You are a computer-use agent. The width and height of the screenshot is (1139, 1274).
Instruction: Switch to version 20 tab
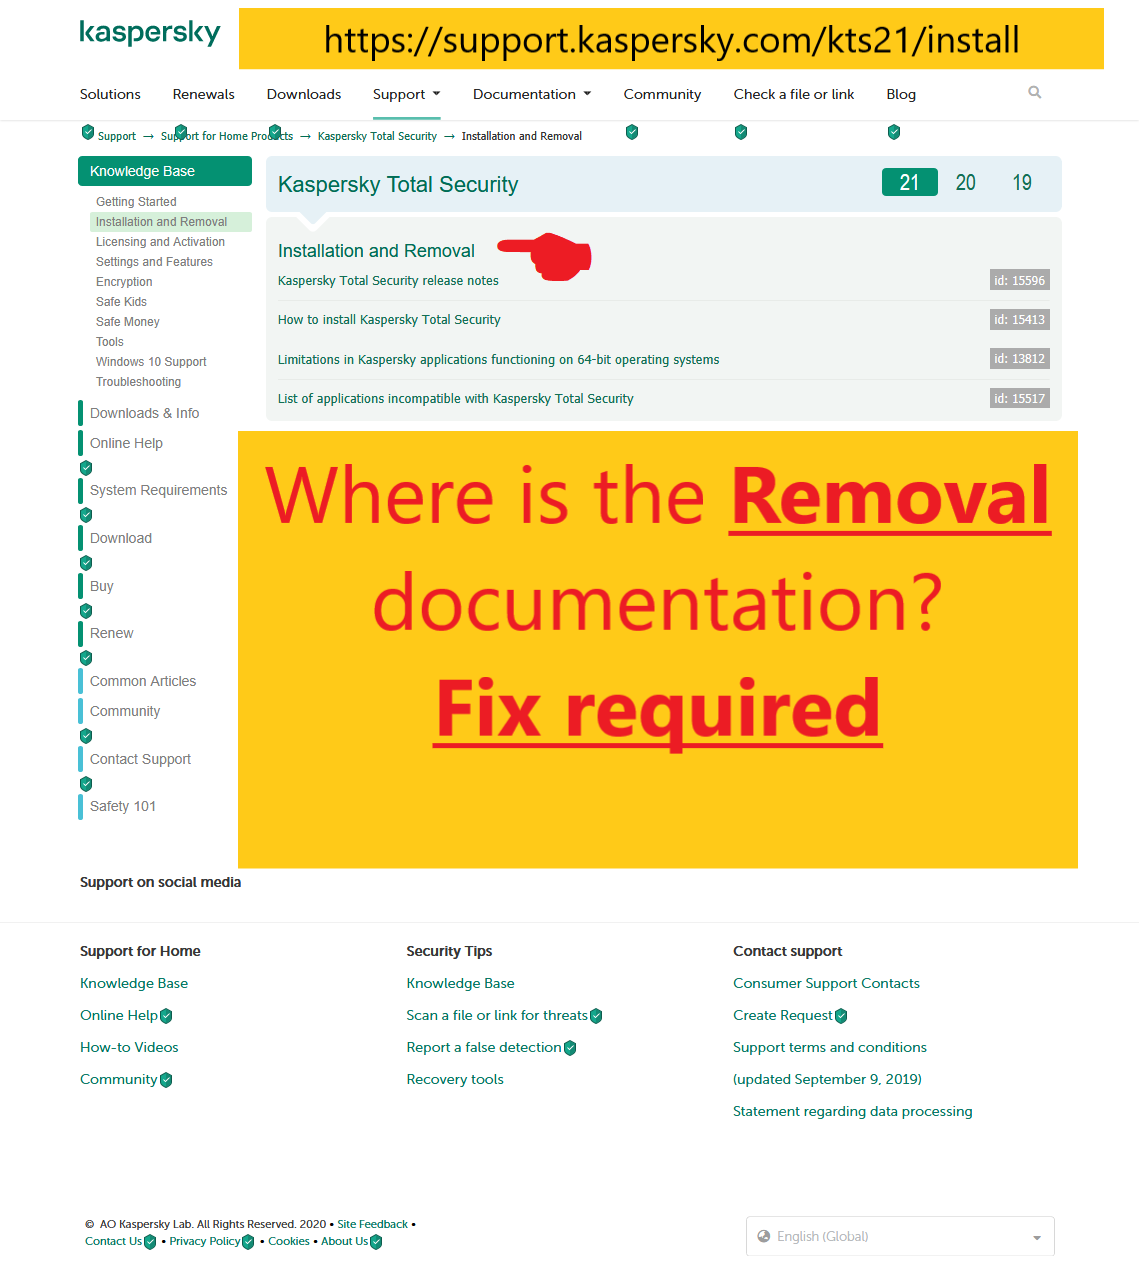click(x=965, y=182)
